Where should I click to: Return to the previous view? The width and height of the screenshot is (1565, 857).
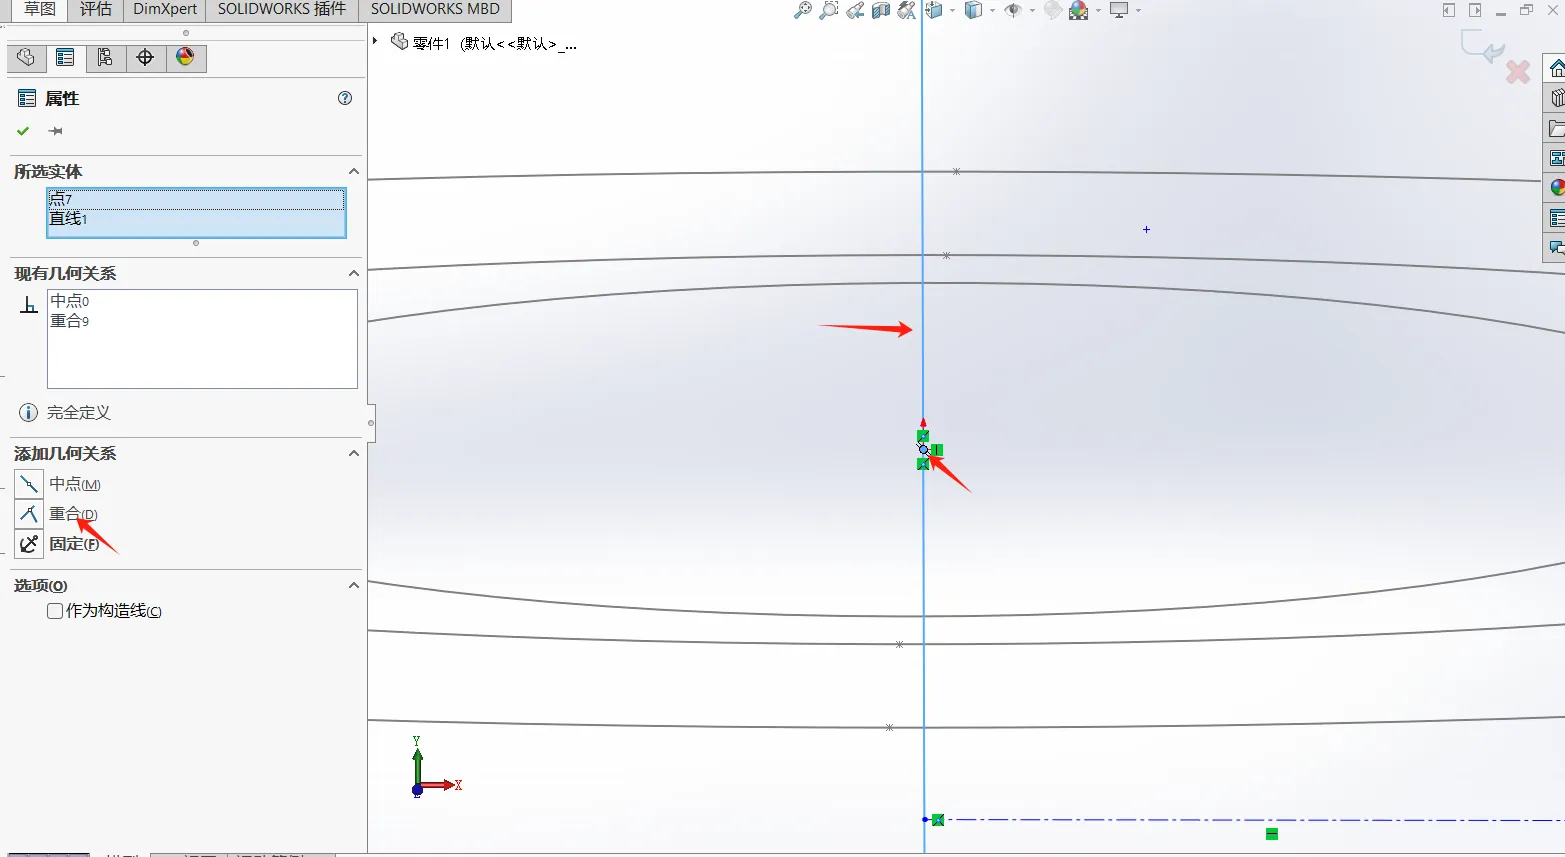[855, 10]
